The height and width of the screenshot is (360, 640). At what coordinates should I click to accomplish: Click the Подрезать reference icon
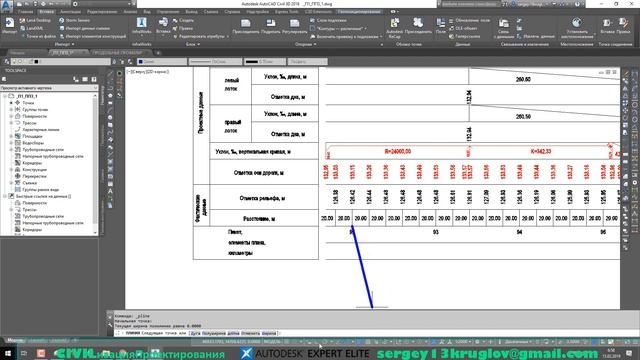coord(270,23)
